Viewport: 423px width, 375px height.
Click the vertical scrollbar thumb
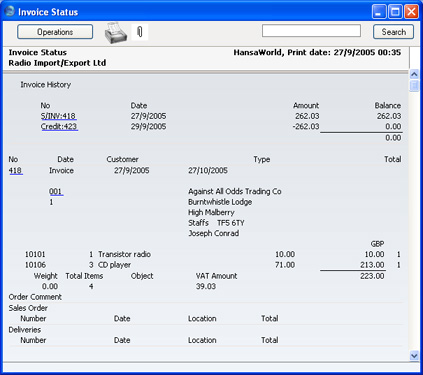pyautogui.click(x=414, y=85)
